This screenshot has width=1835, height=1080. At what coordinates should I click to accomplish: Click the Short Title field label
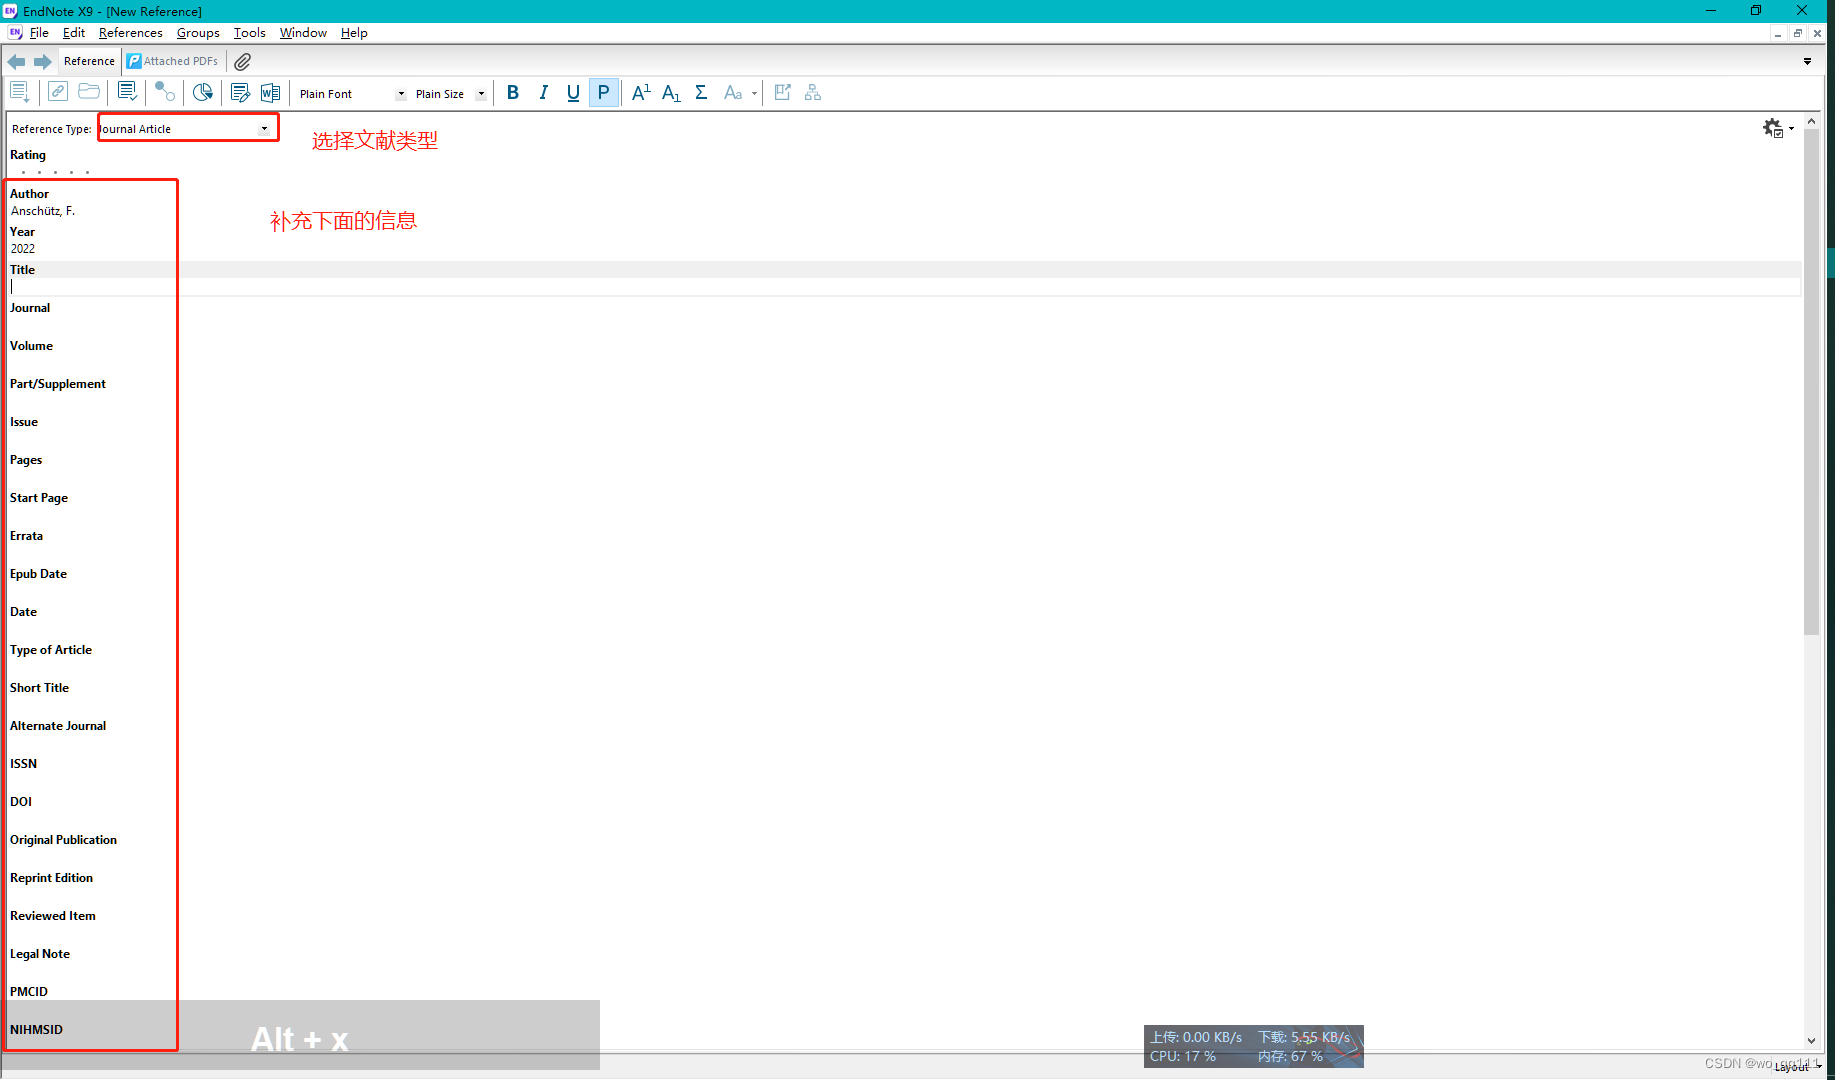pyautogui.click(x=39, y=688)
